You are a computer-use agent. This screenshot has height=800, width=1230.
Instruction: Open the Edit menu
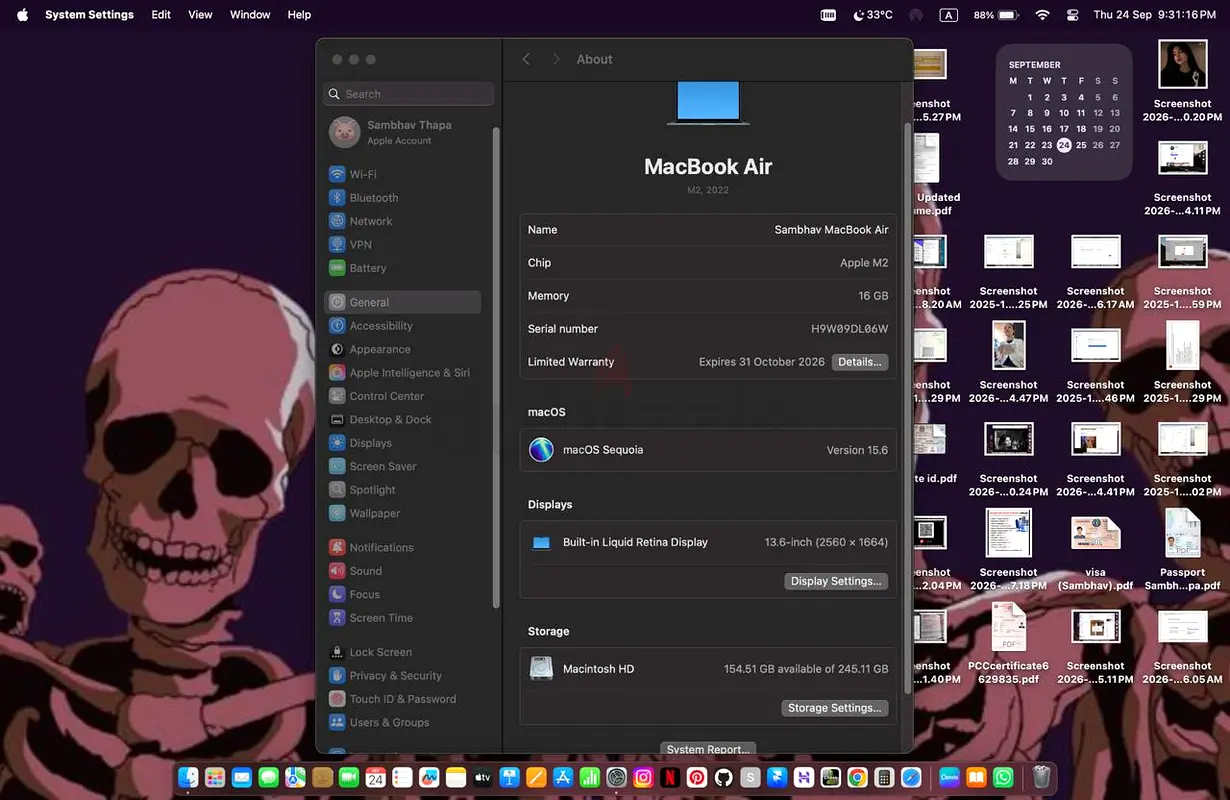161,15
